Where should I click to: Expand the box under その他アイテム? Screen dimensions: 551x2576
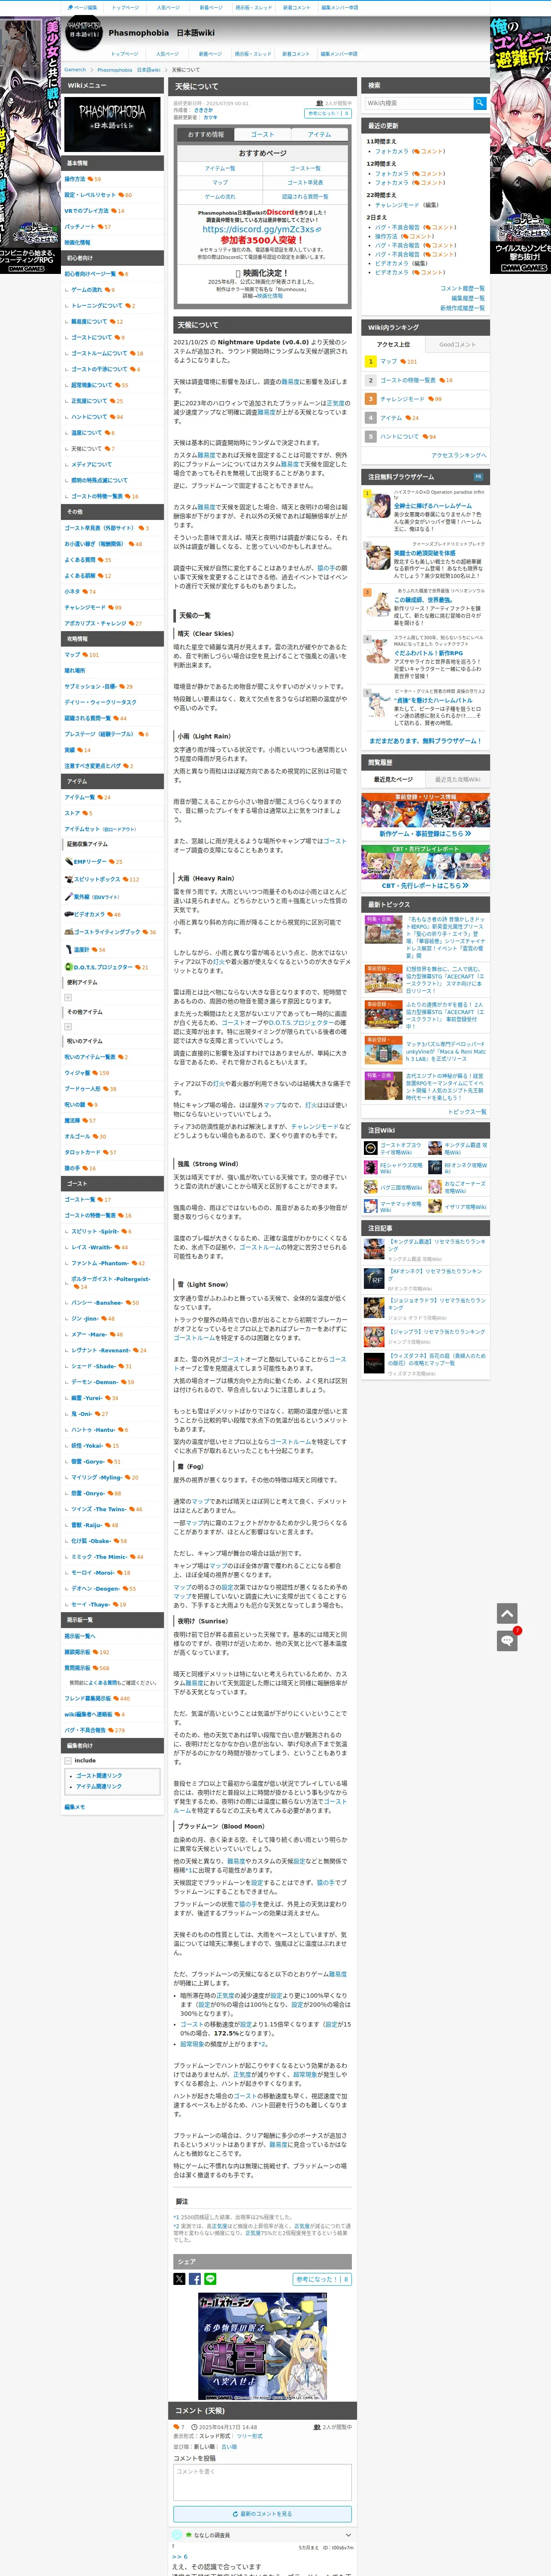(68, 1026)
